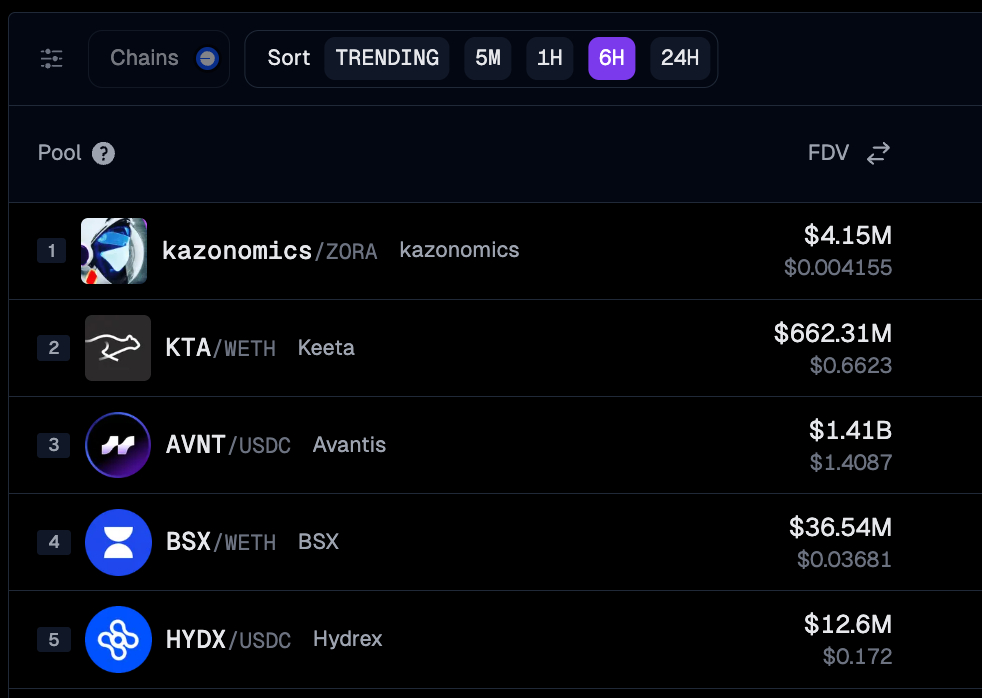982x698 pixels.
Task: Open the filter settings sliders icon
Action: click(x=52, y=58)
